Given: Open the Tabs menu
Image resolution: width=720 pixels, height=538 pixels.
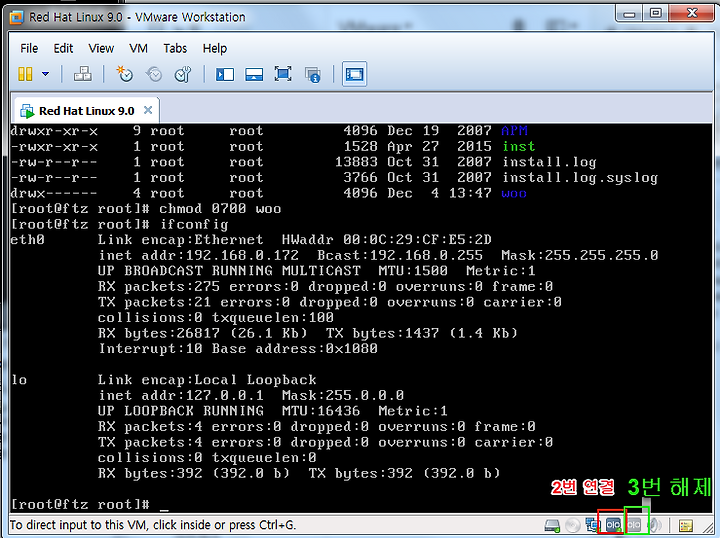Looking at the screenshot, I should tap(175, 48).
